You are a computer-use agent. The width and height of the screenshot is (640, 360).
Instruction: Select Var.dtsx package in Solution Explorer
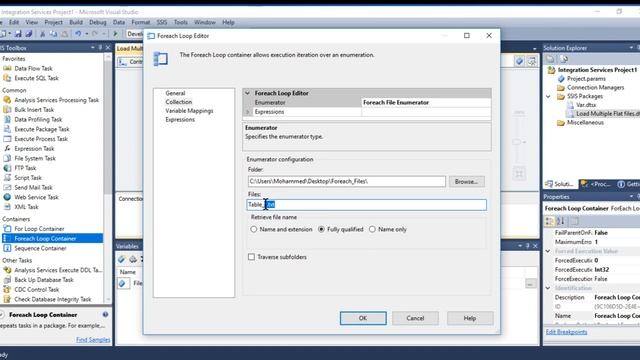pyautogui.click(x=586, y=105)
